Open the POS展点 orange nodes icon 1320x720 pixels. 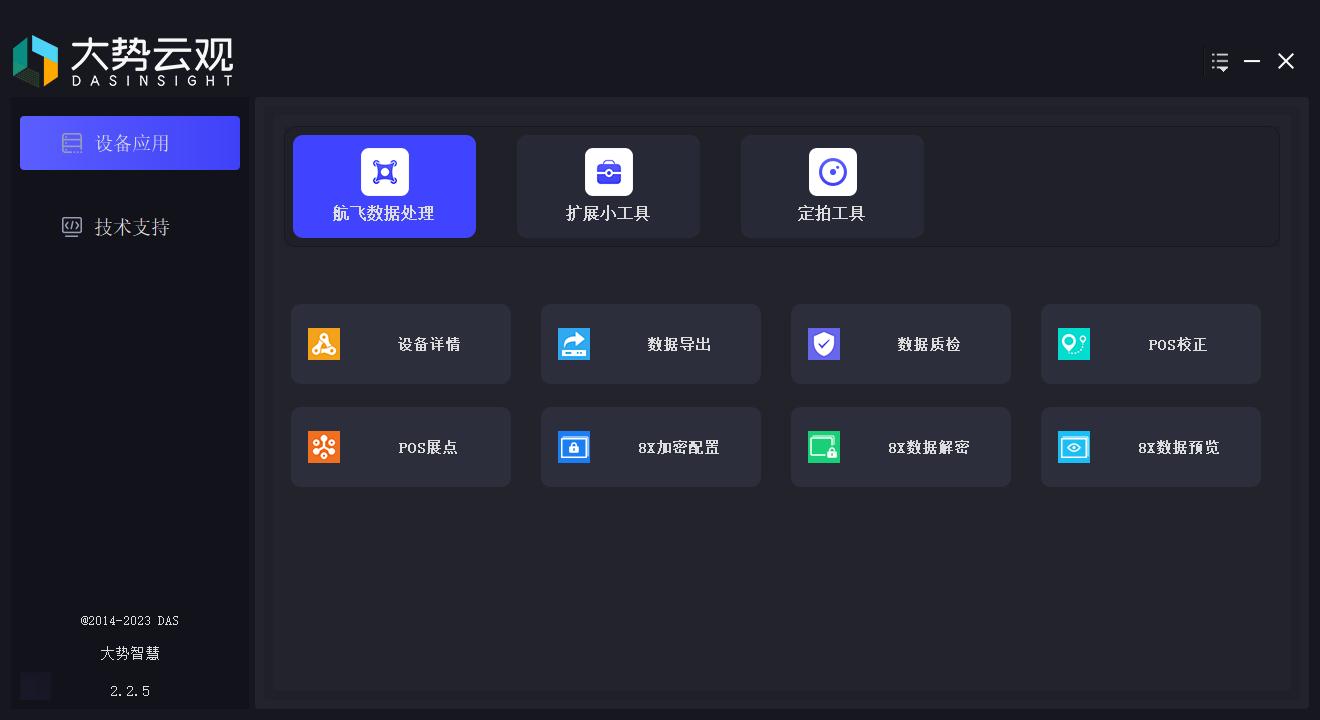(324, 447)
